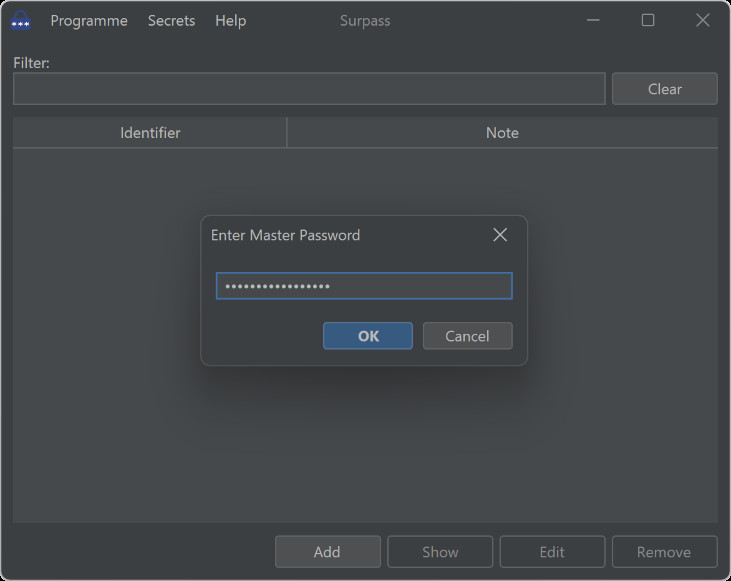Image resolution: width=731 pixels, height=581 pixels.
Task: Click the Surpass padlock app icon
Action: [21, 21]
